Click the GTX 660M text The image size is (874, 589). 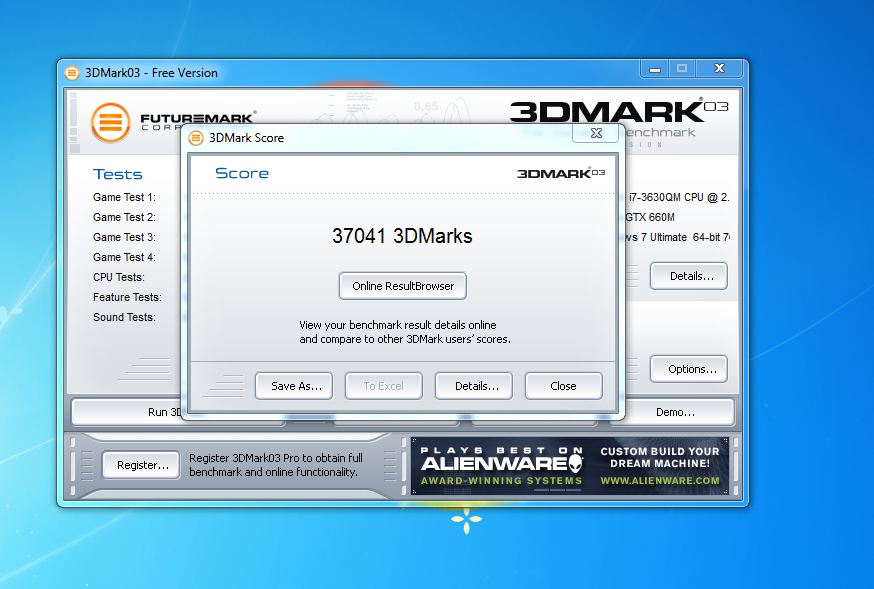(x=650, y=217)
